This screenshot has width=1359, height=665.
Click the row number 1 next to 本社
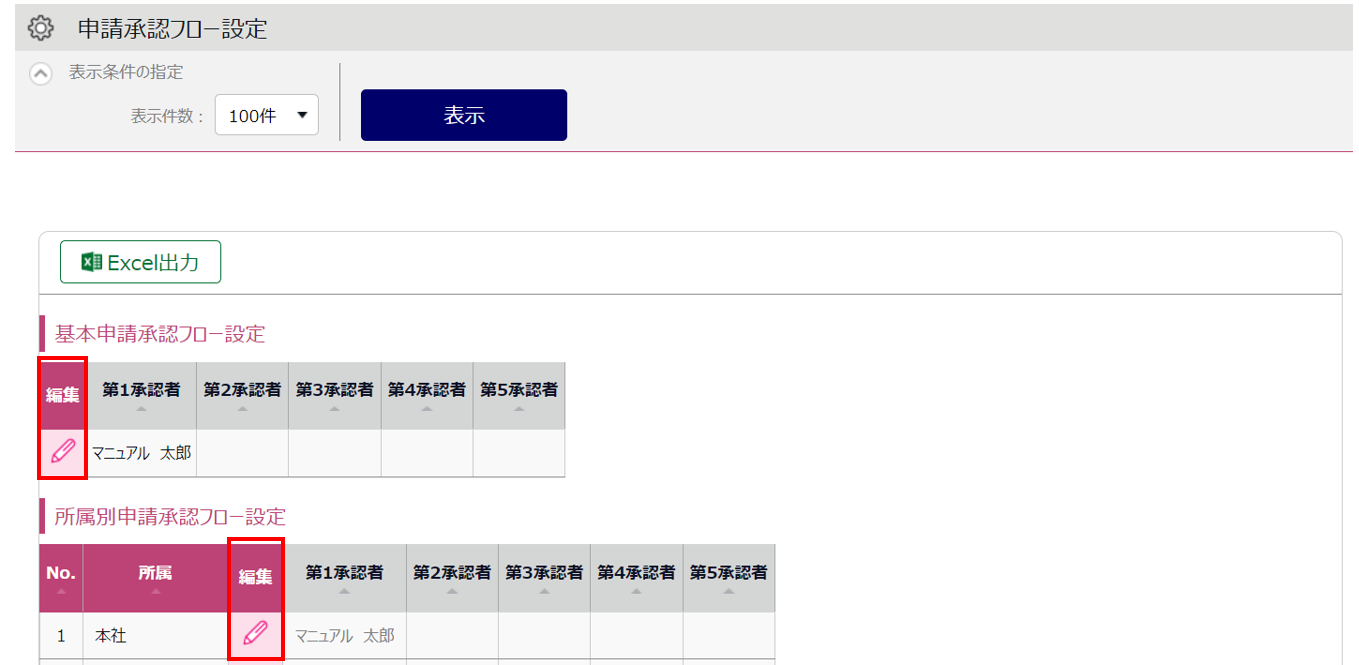coord(61,635)
